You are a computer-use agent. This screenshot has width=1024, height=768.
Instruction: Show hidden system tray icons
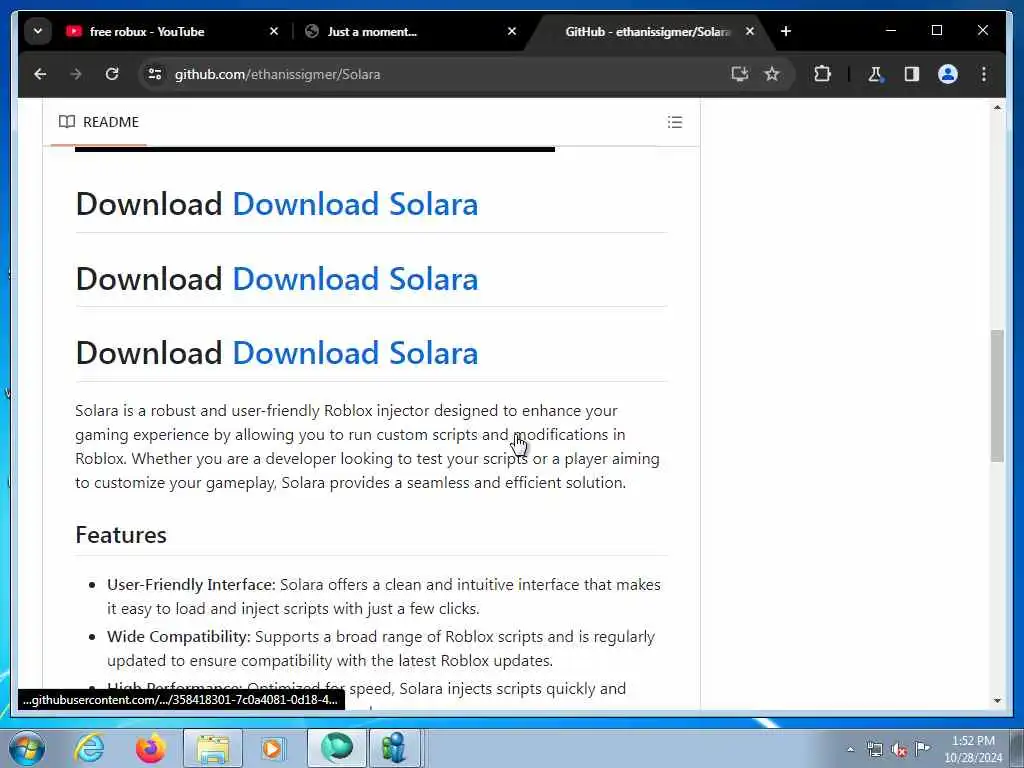tap(850, 749)
